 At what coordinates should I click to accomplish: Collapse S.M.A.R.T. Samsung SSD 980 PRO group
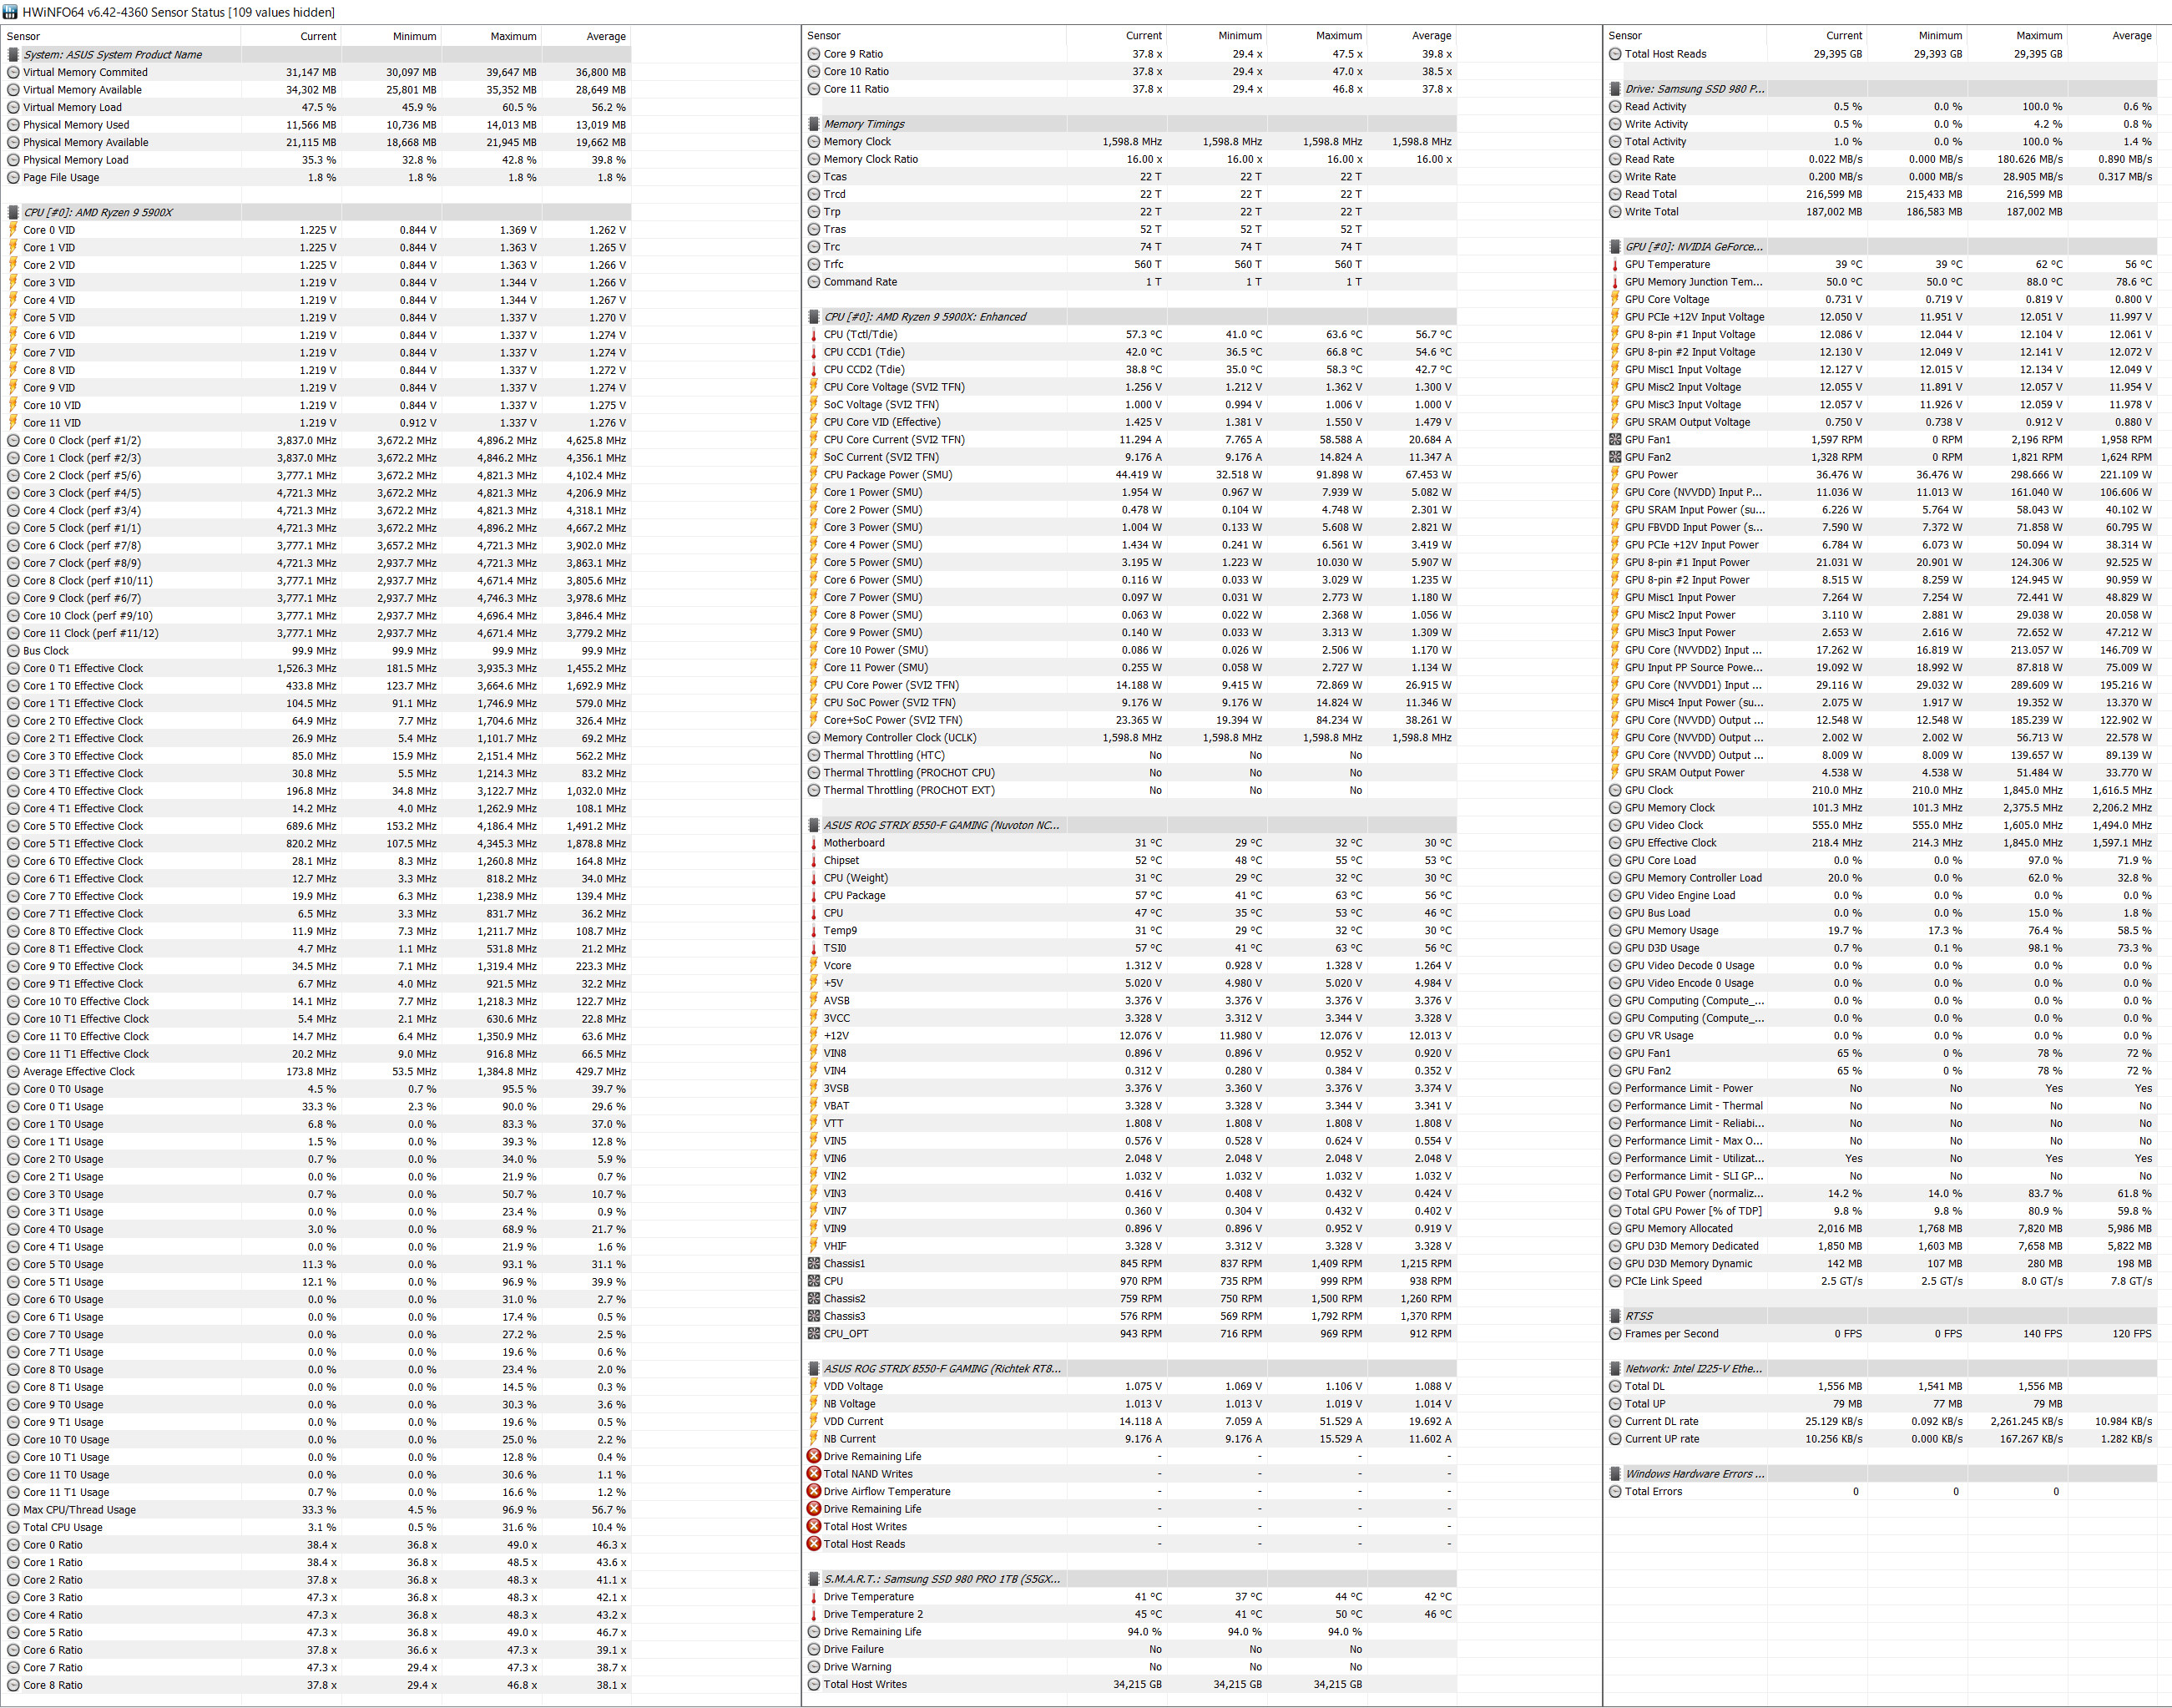pos(941,1579)
